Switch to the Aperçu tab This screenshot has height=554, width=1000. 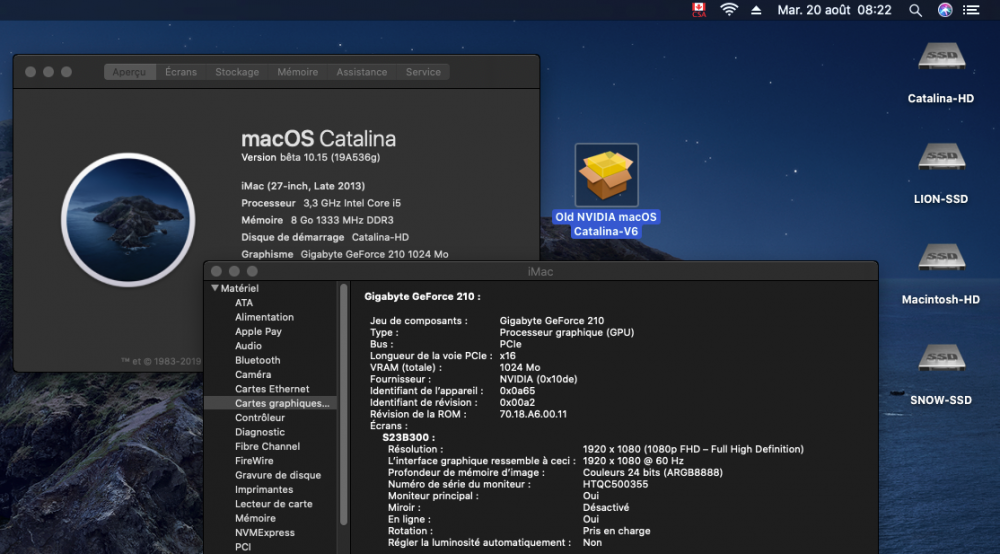129,72
